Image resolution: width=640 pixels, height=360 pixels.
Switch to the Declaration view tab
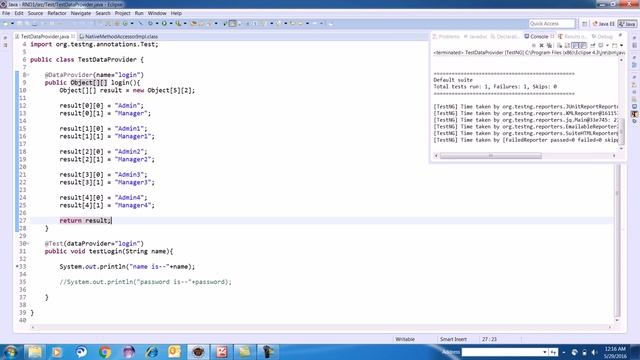coord(504,36)
